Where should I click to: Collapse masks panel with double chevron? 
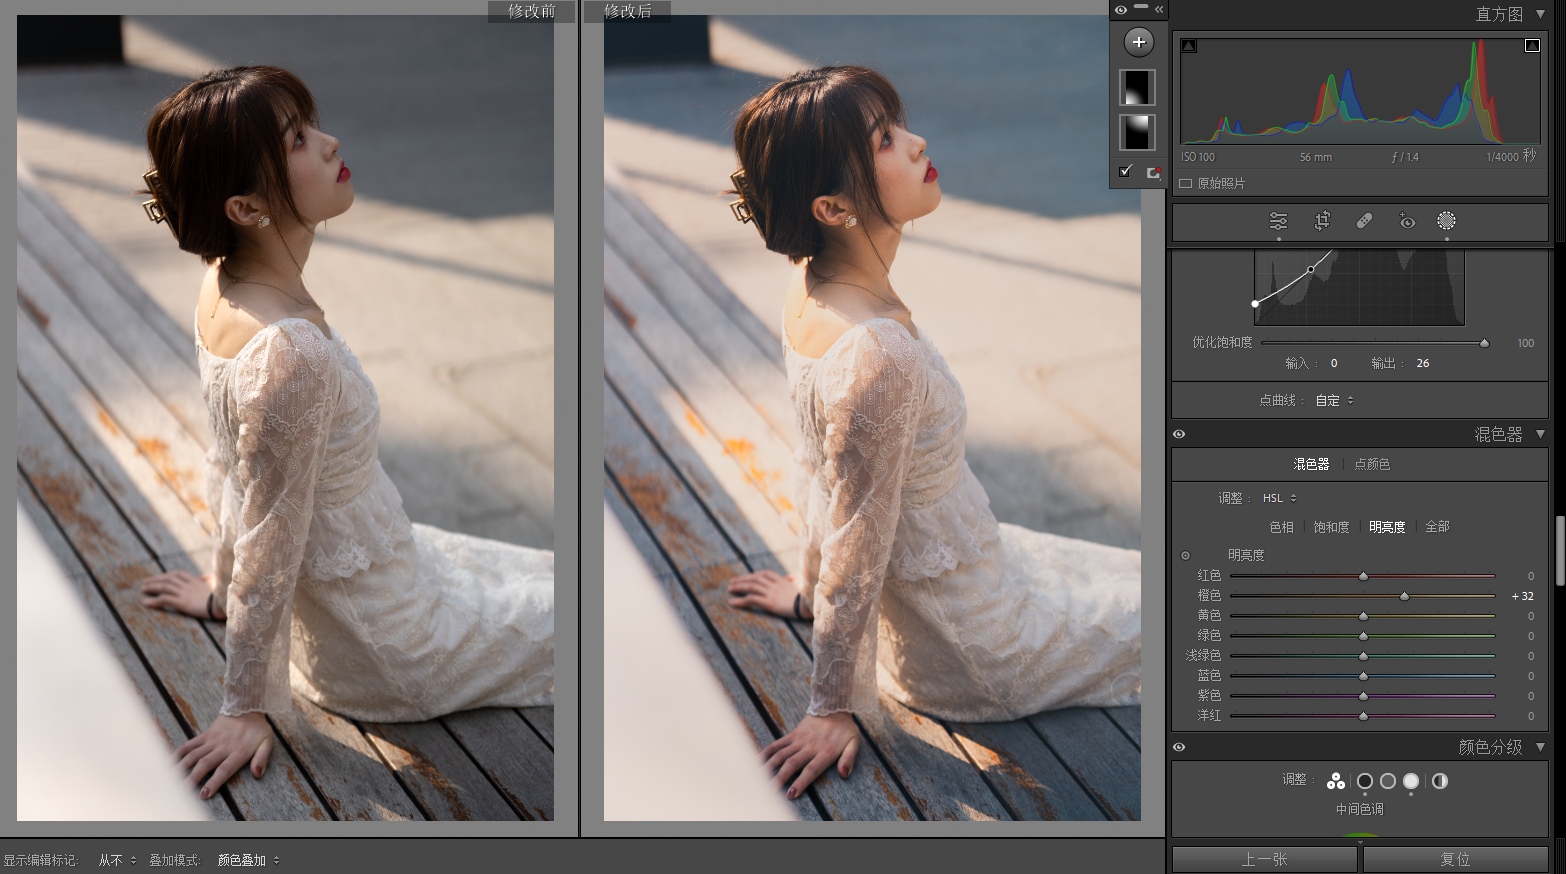click(1159, 10)
